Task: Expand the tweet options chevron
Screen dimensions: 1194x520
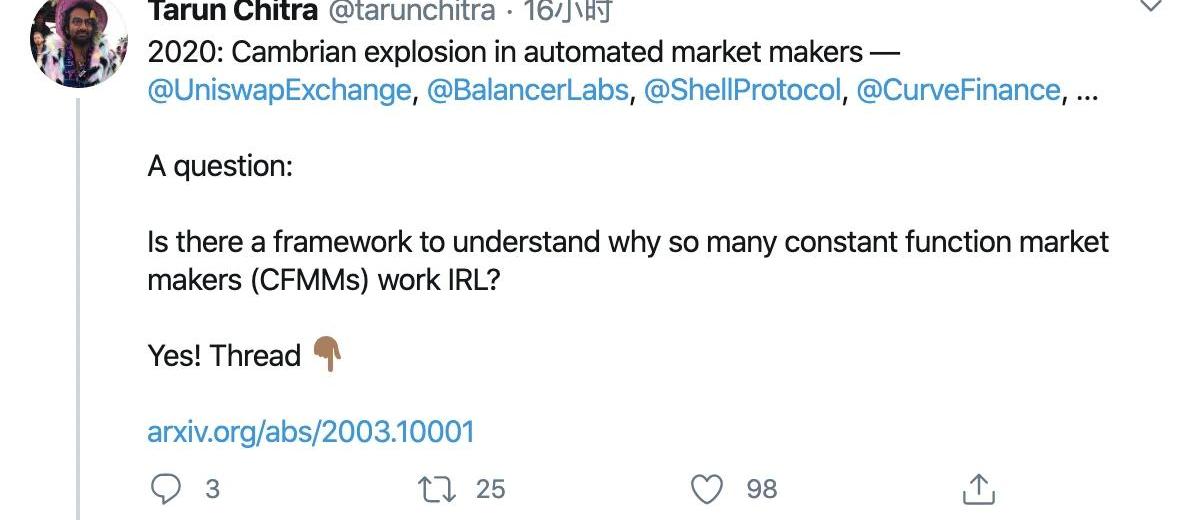Action: click(1150, 6)
